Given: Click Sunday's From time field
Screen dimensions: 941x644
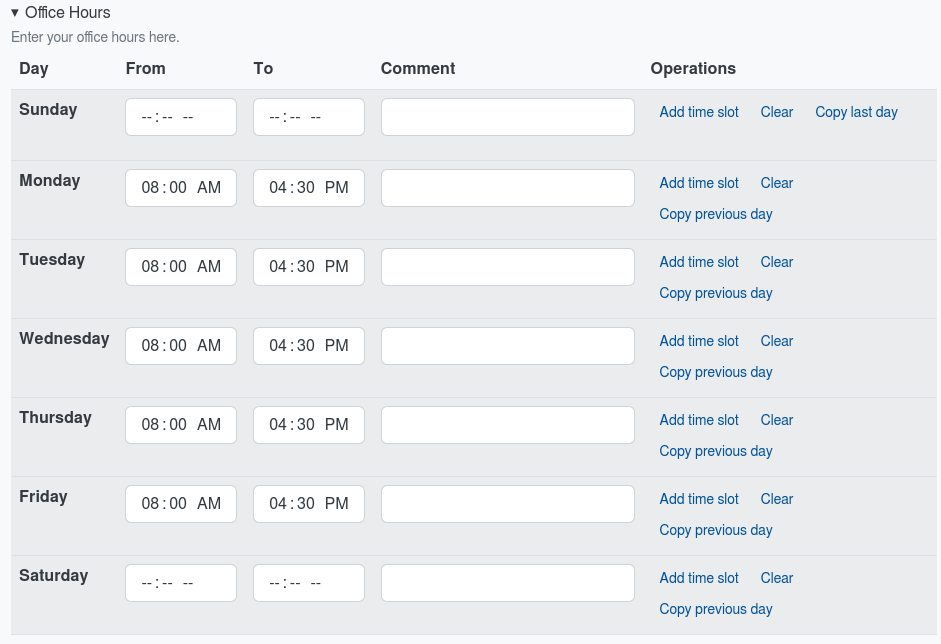Looking at the screenshot, I should pos(180,116).
